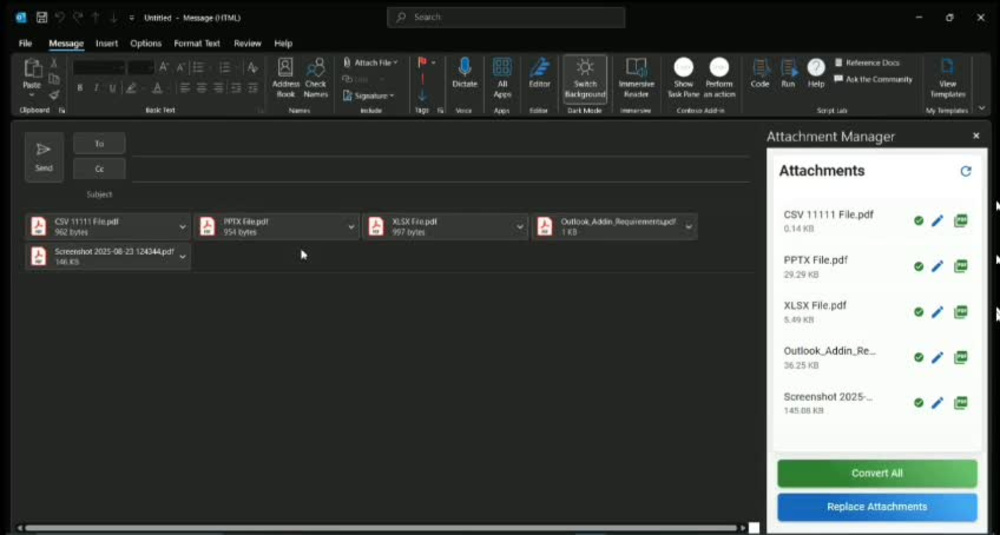
Task: Set high importance exclamation icon
Action: click(422, 79)
